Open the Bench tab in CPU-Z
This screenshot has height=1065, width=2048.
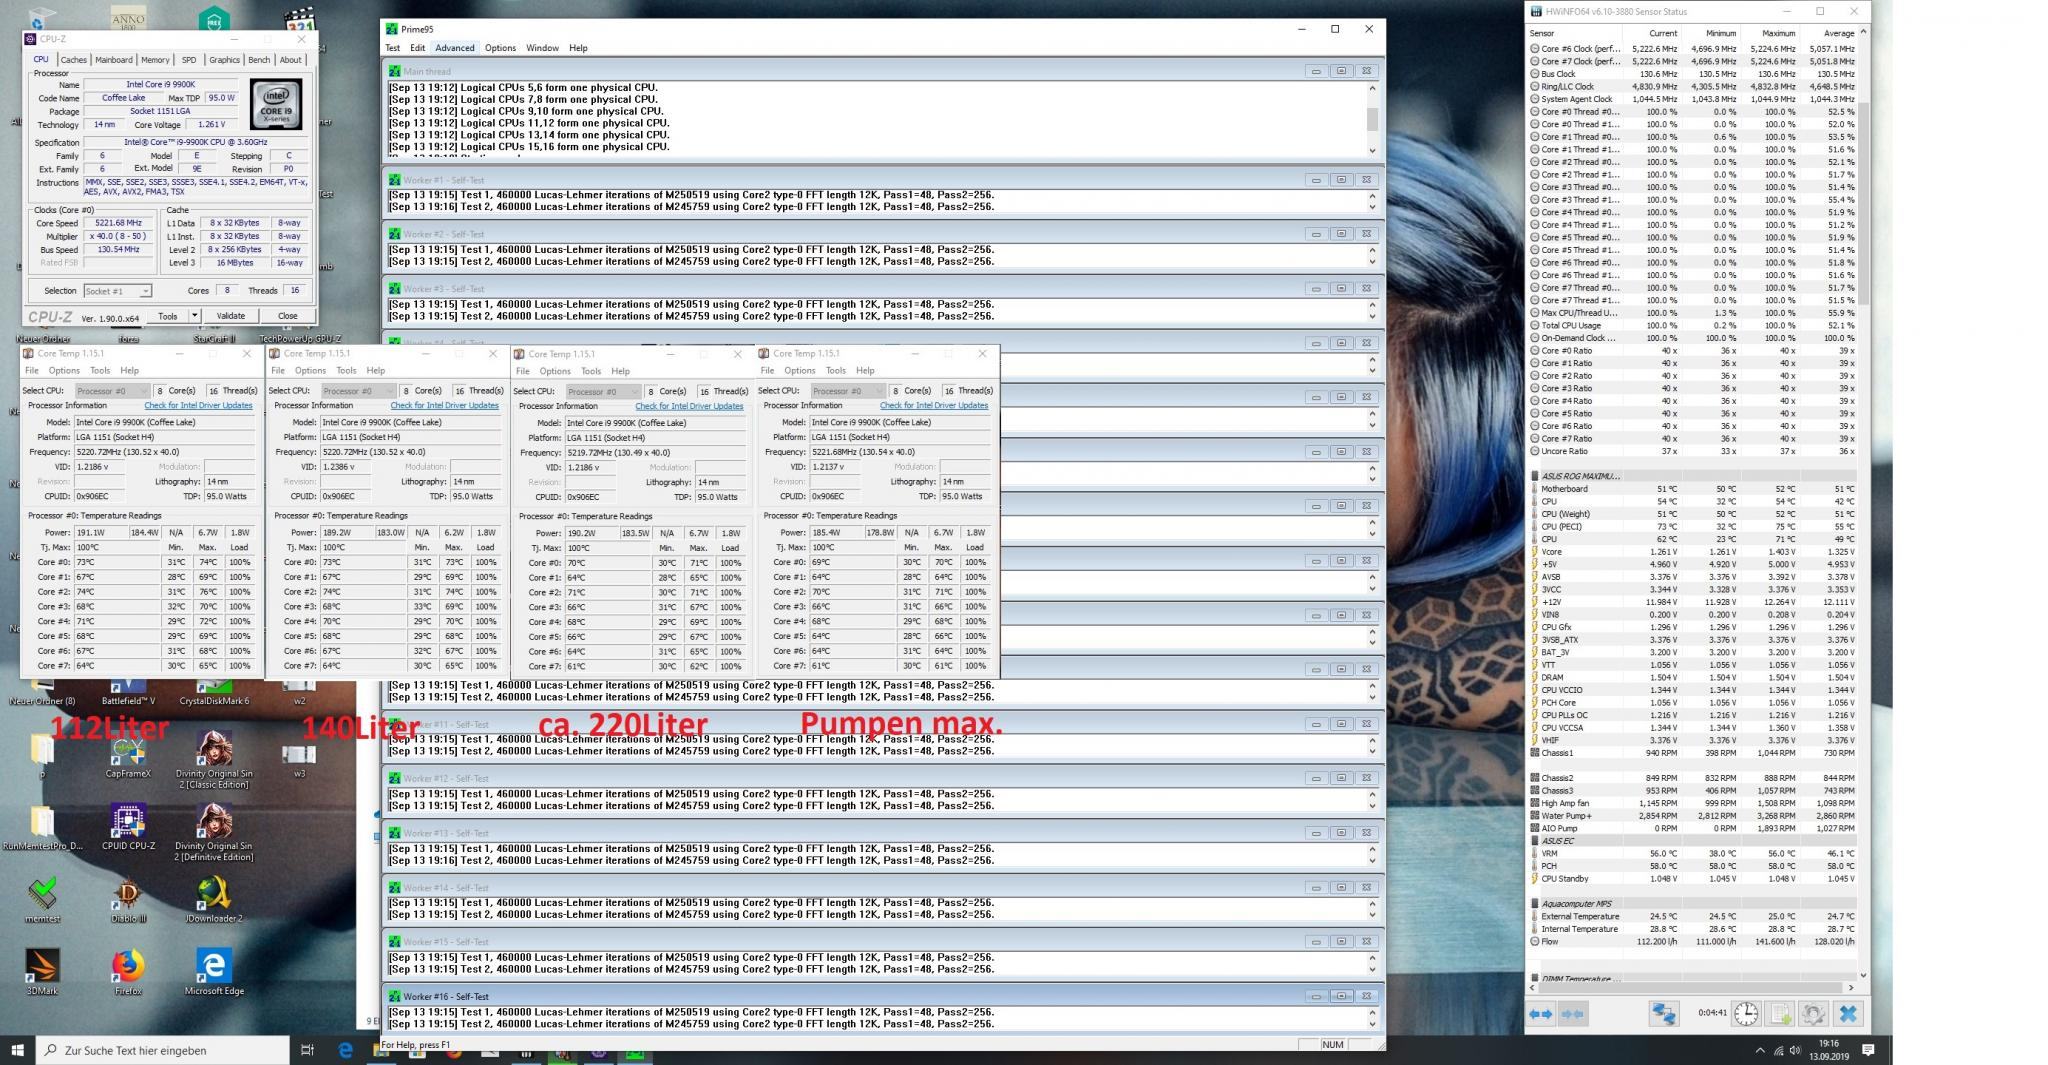(x=259, y=60)
